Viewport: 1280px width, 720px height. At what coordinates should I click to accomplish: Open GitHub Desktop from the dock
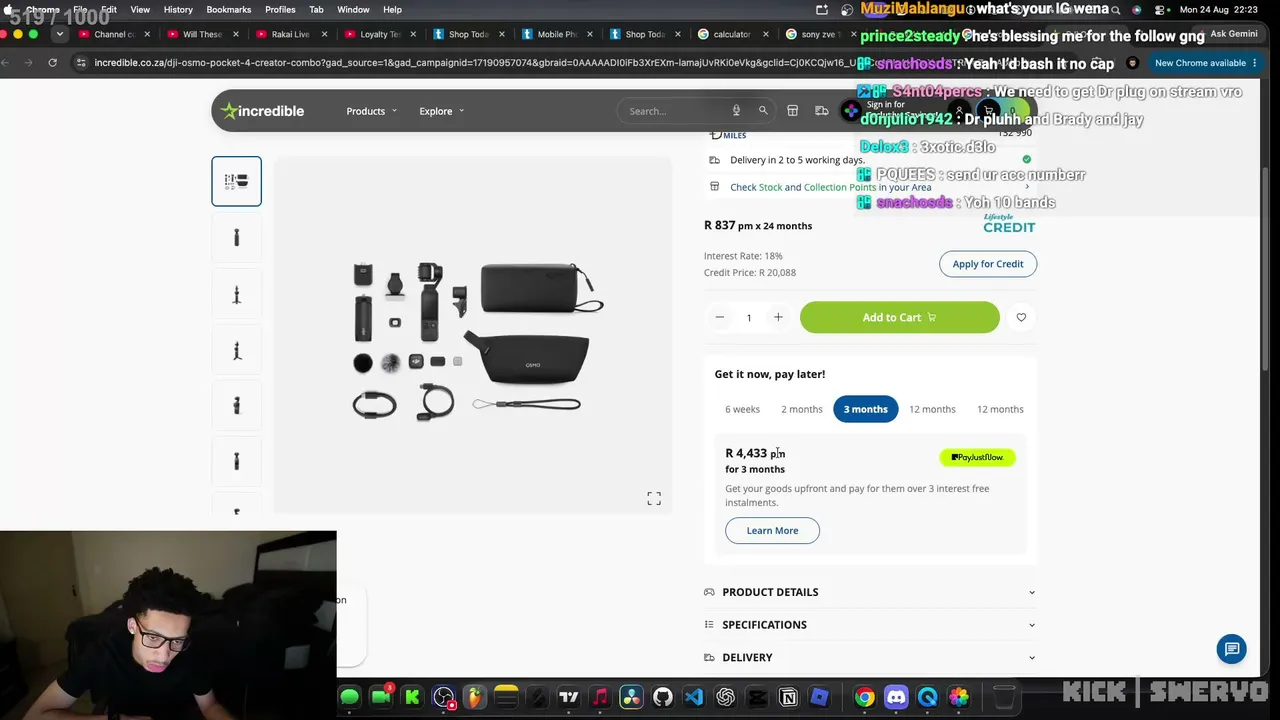(x=662, y=697)
